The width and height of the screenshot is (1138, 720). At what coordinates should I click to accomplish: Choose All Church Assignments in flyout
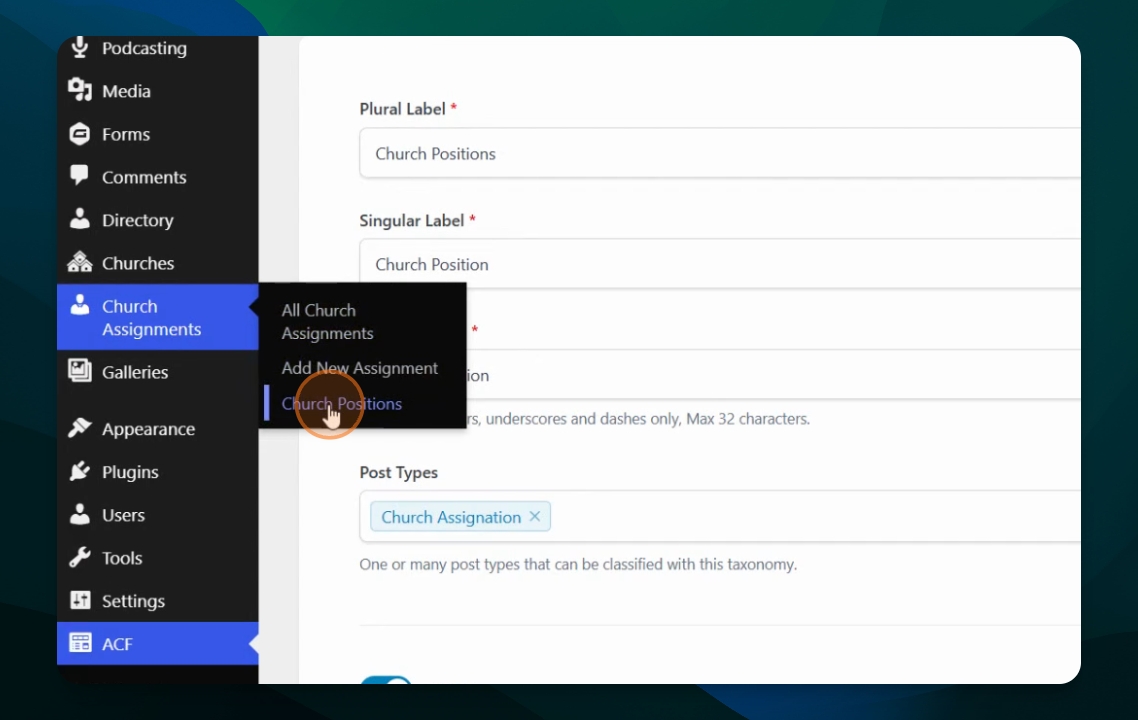(x=327, y=322)
